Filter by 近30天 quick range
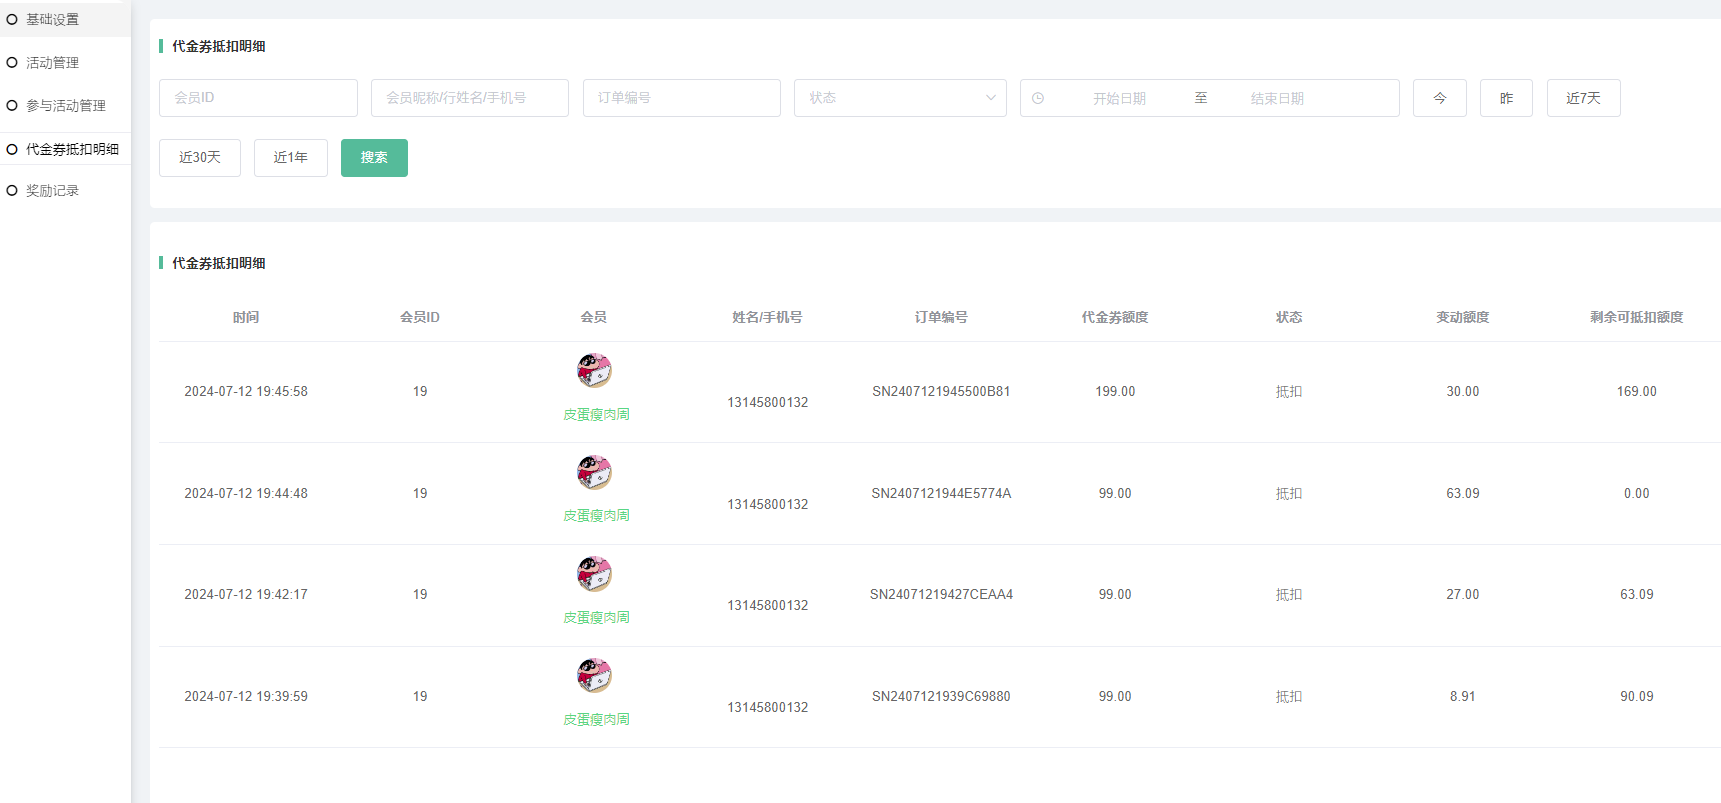The height and width of the screenshot is (803, 1721). (200, 158)
